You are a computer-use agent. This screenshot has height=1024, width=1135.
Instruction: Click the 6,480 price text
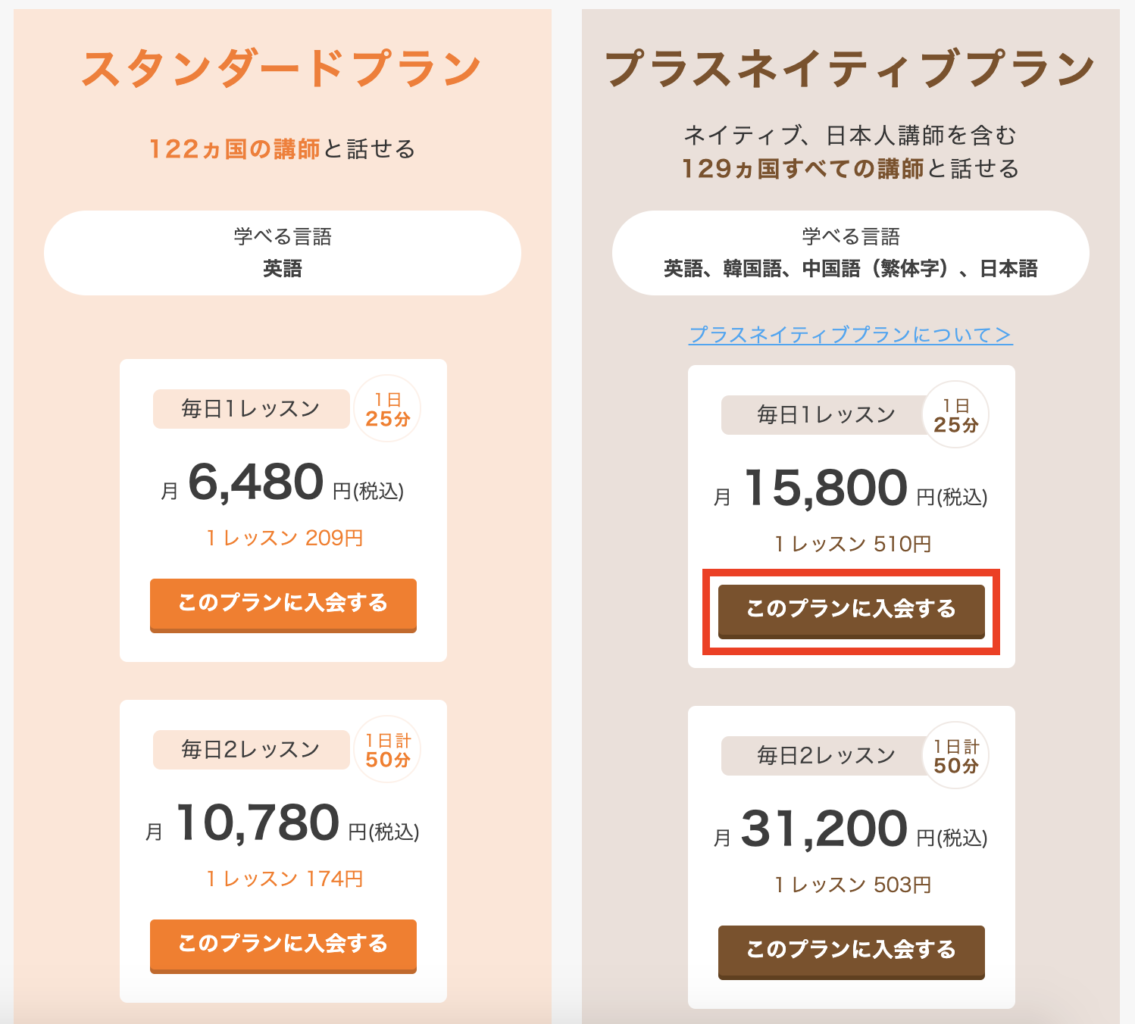256,481
